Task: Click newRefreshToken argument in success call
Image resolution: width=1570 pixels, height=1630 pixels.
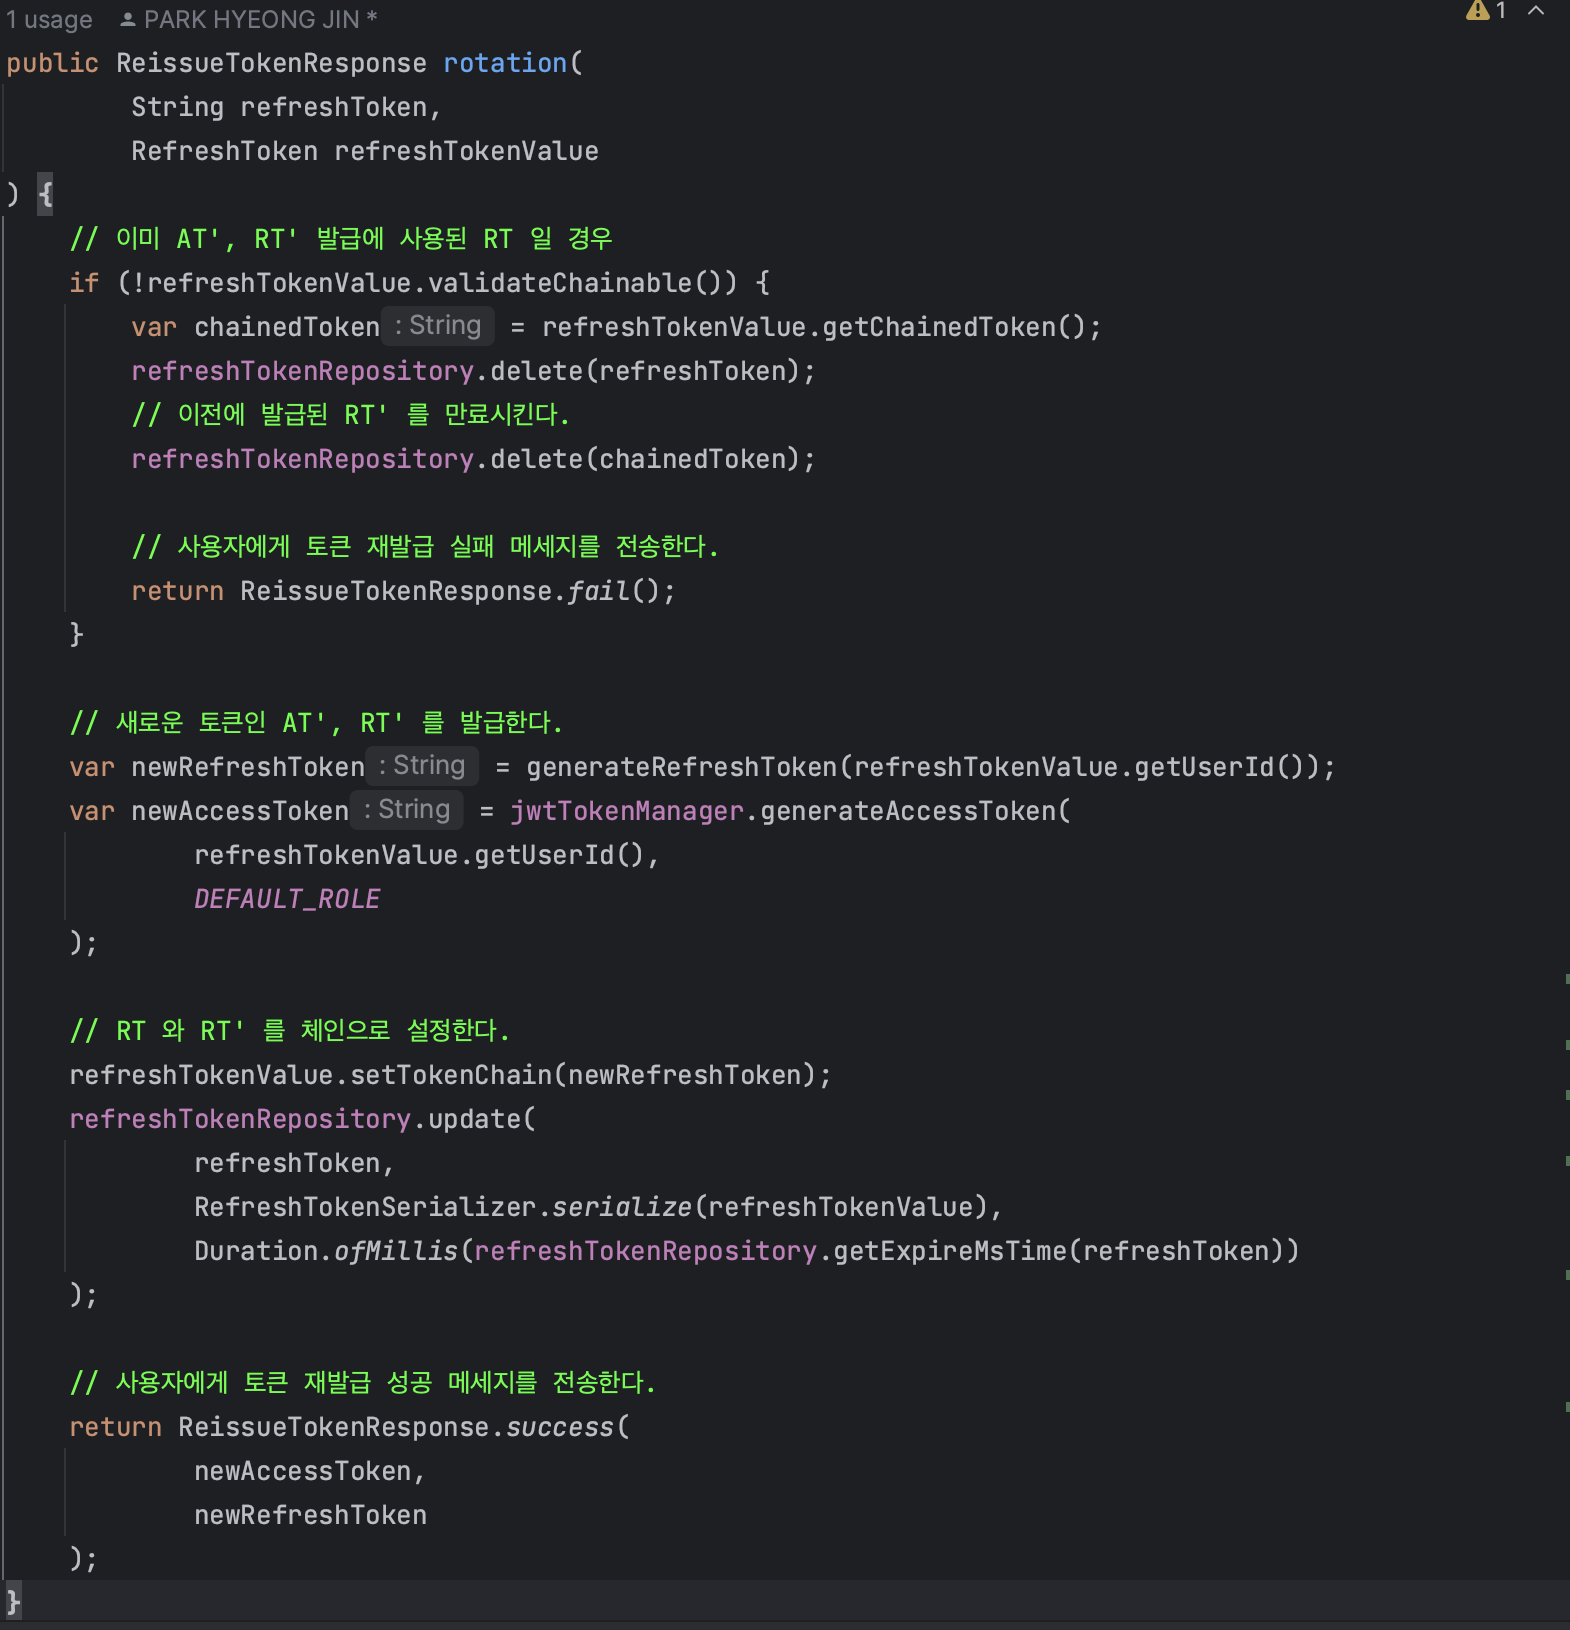Action: [x=310, y=1515]
